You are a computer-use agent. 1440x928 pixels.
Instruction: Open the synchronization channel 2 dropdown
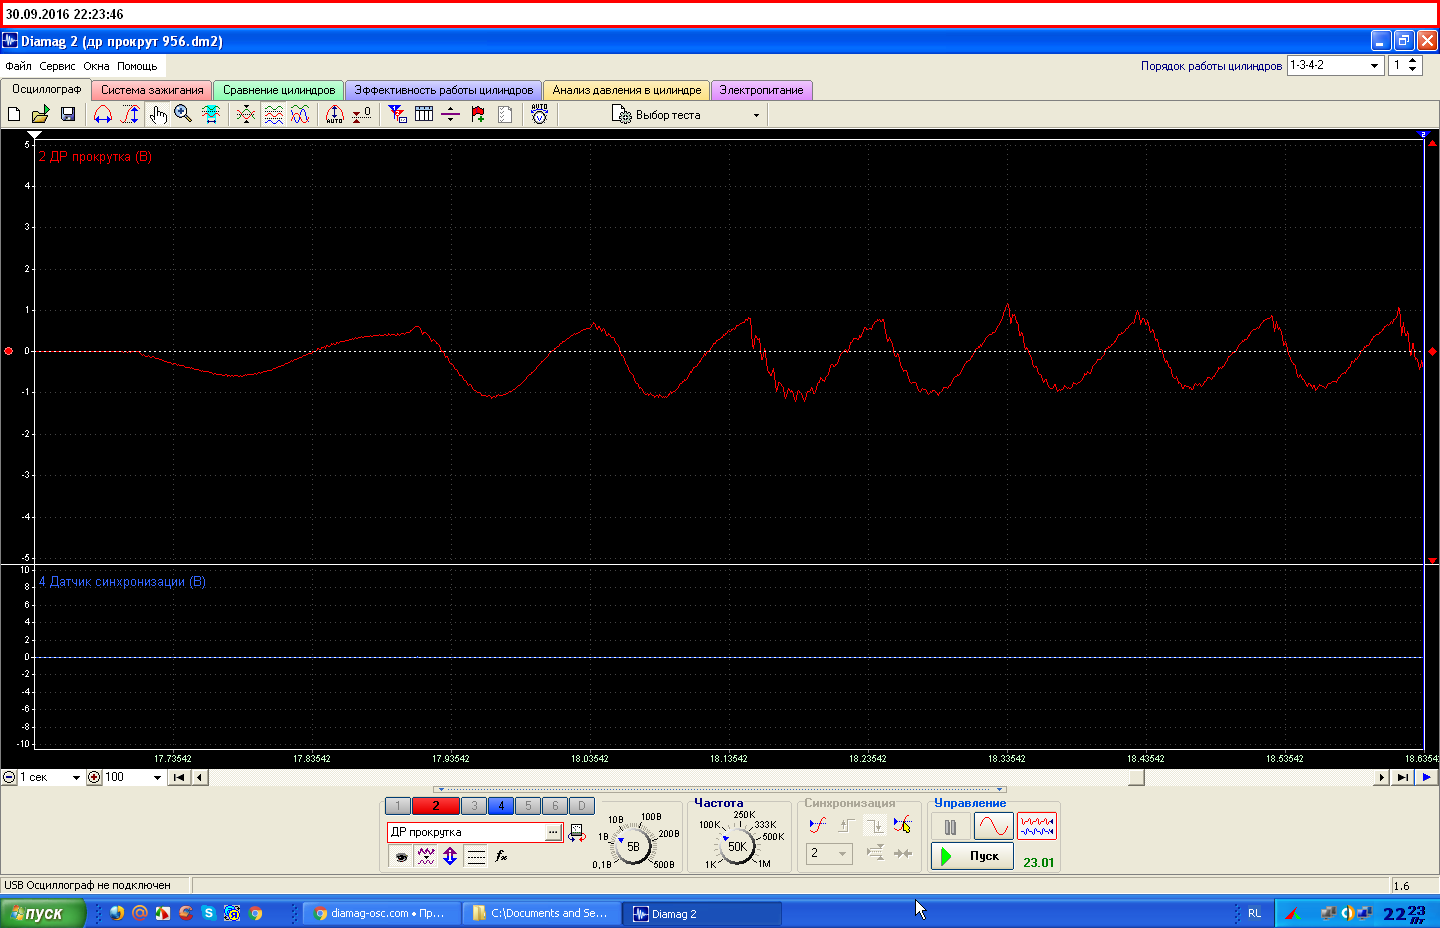point(829,854)
